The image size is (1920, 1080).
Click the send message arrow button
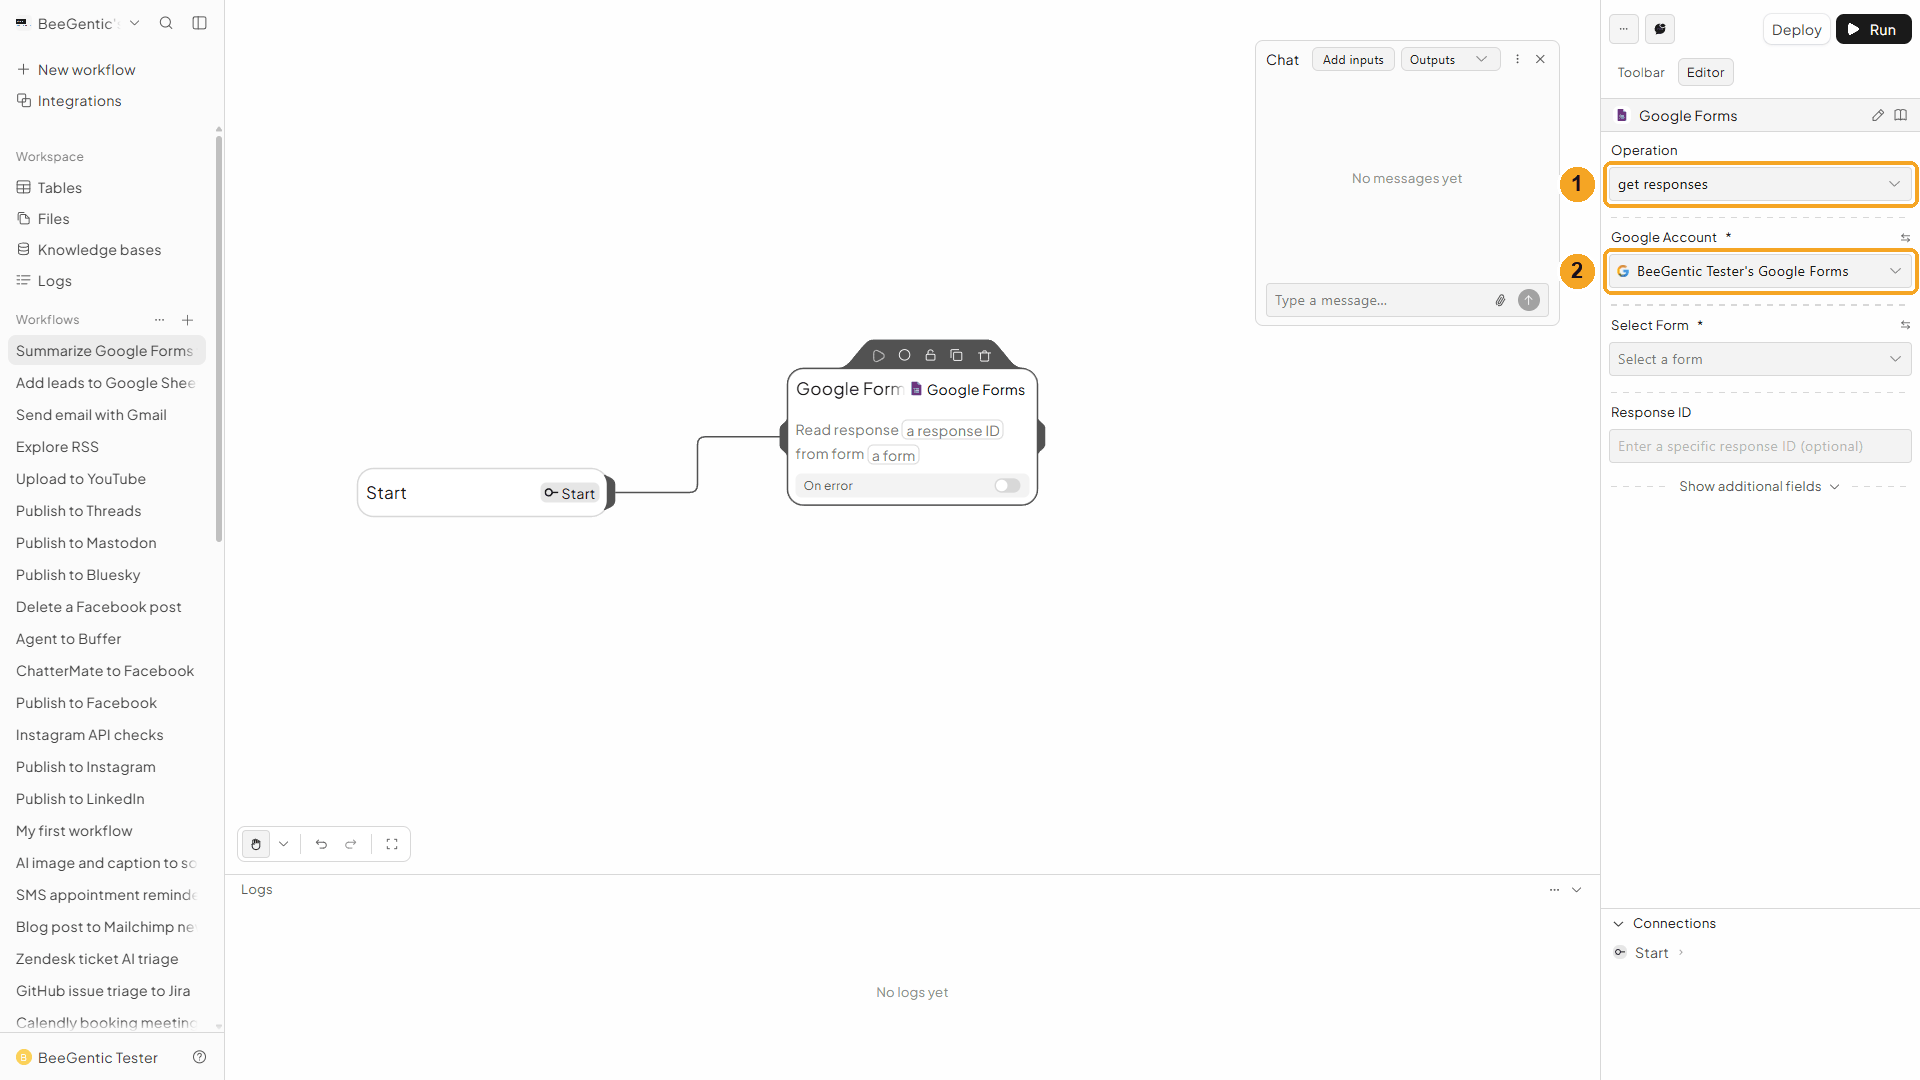pos(1529,300)
